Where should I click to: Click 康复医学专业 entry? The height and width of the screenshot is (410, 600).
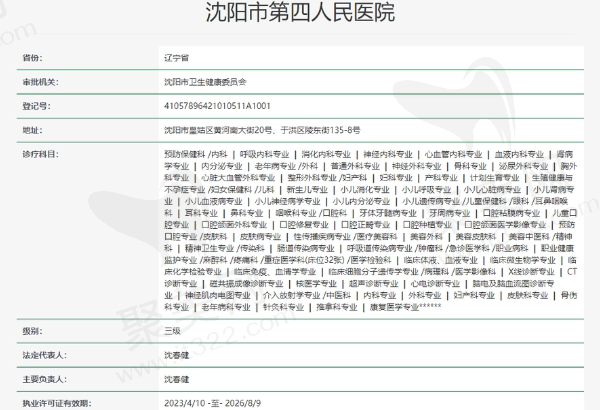tap(395, 307)
